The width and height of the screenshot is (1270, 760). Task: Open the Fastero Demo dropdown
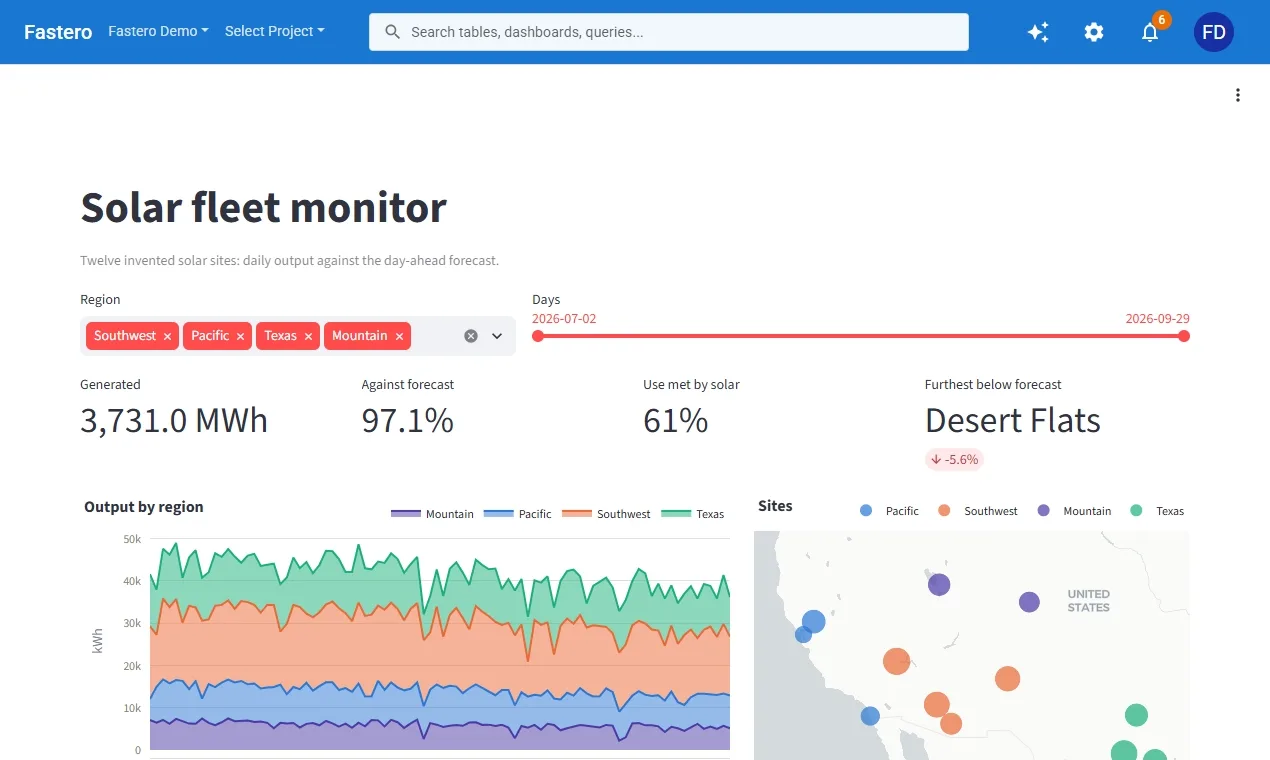[158, 31]
